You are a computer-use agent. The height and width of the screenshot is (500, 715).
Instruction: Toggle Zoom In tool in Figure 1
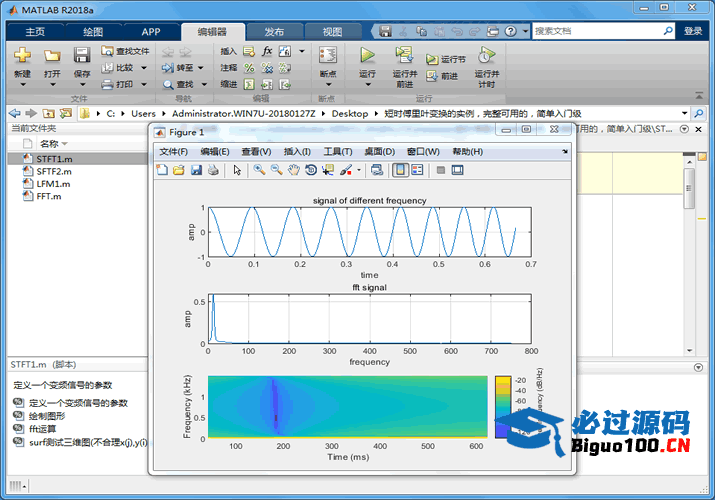[x=259, y=170]
